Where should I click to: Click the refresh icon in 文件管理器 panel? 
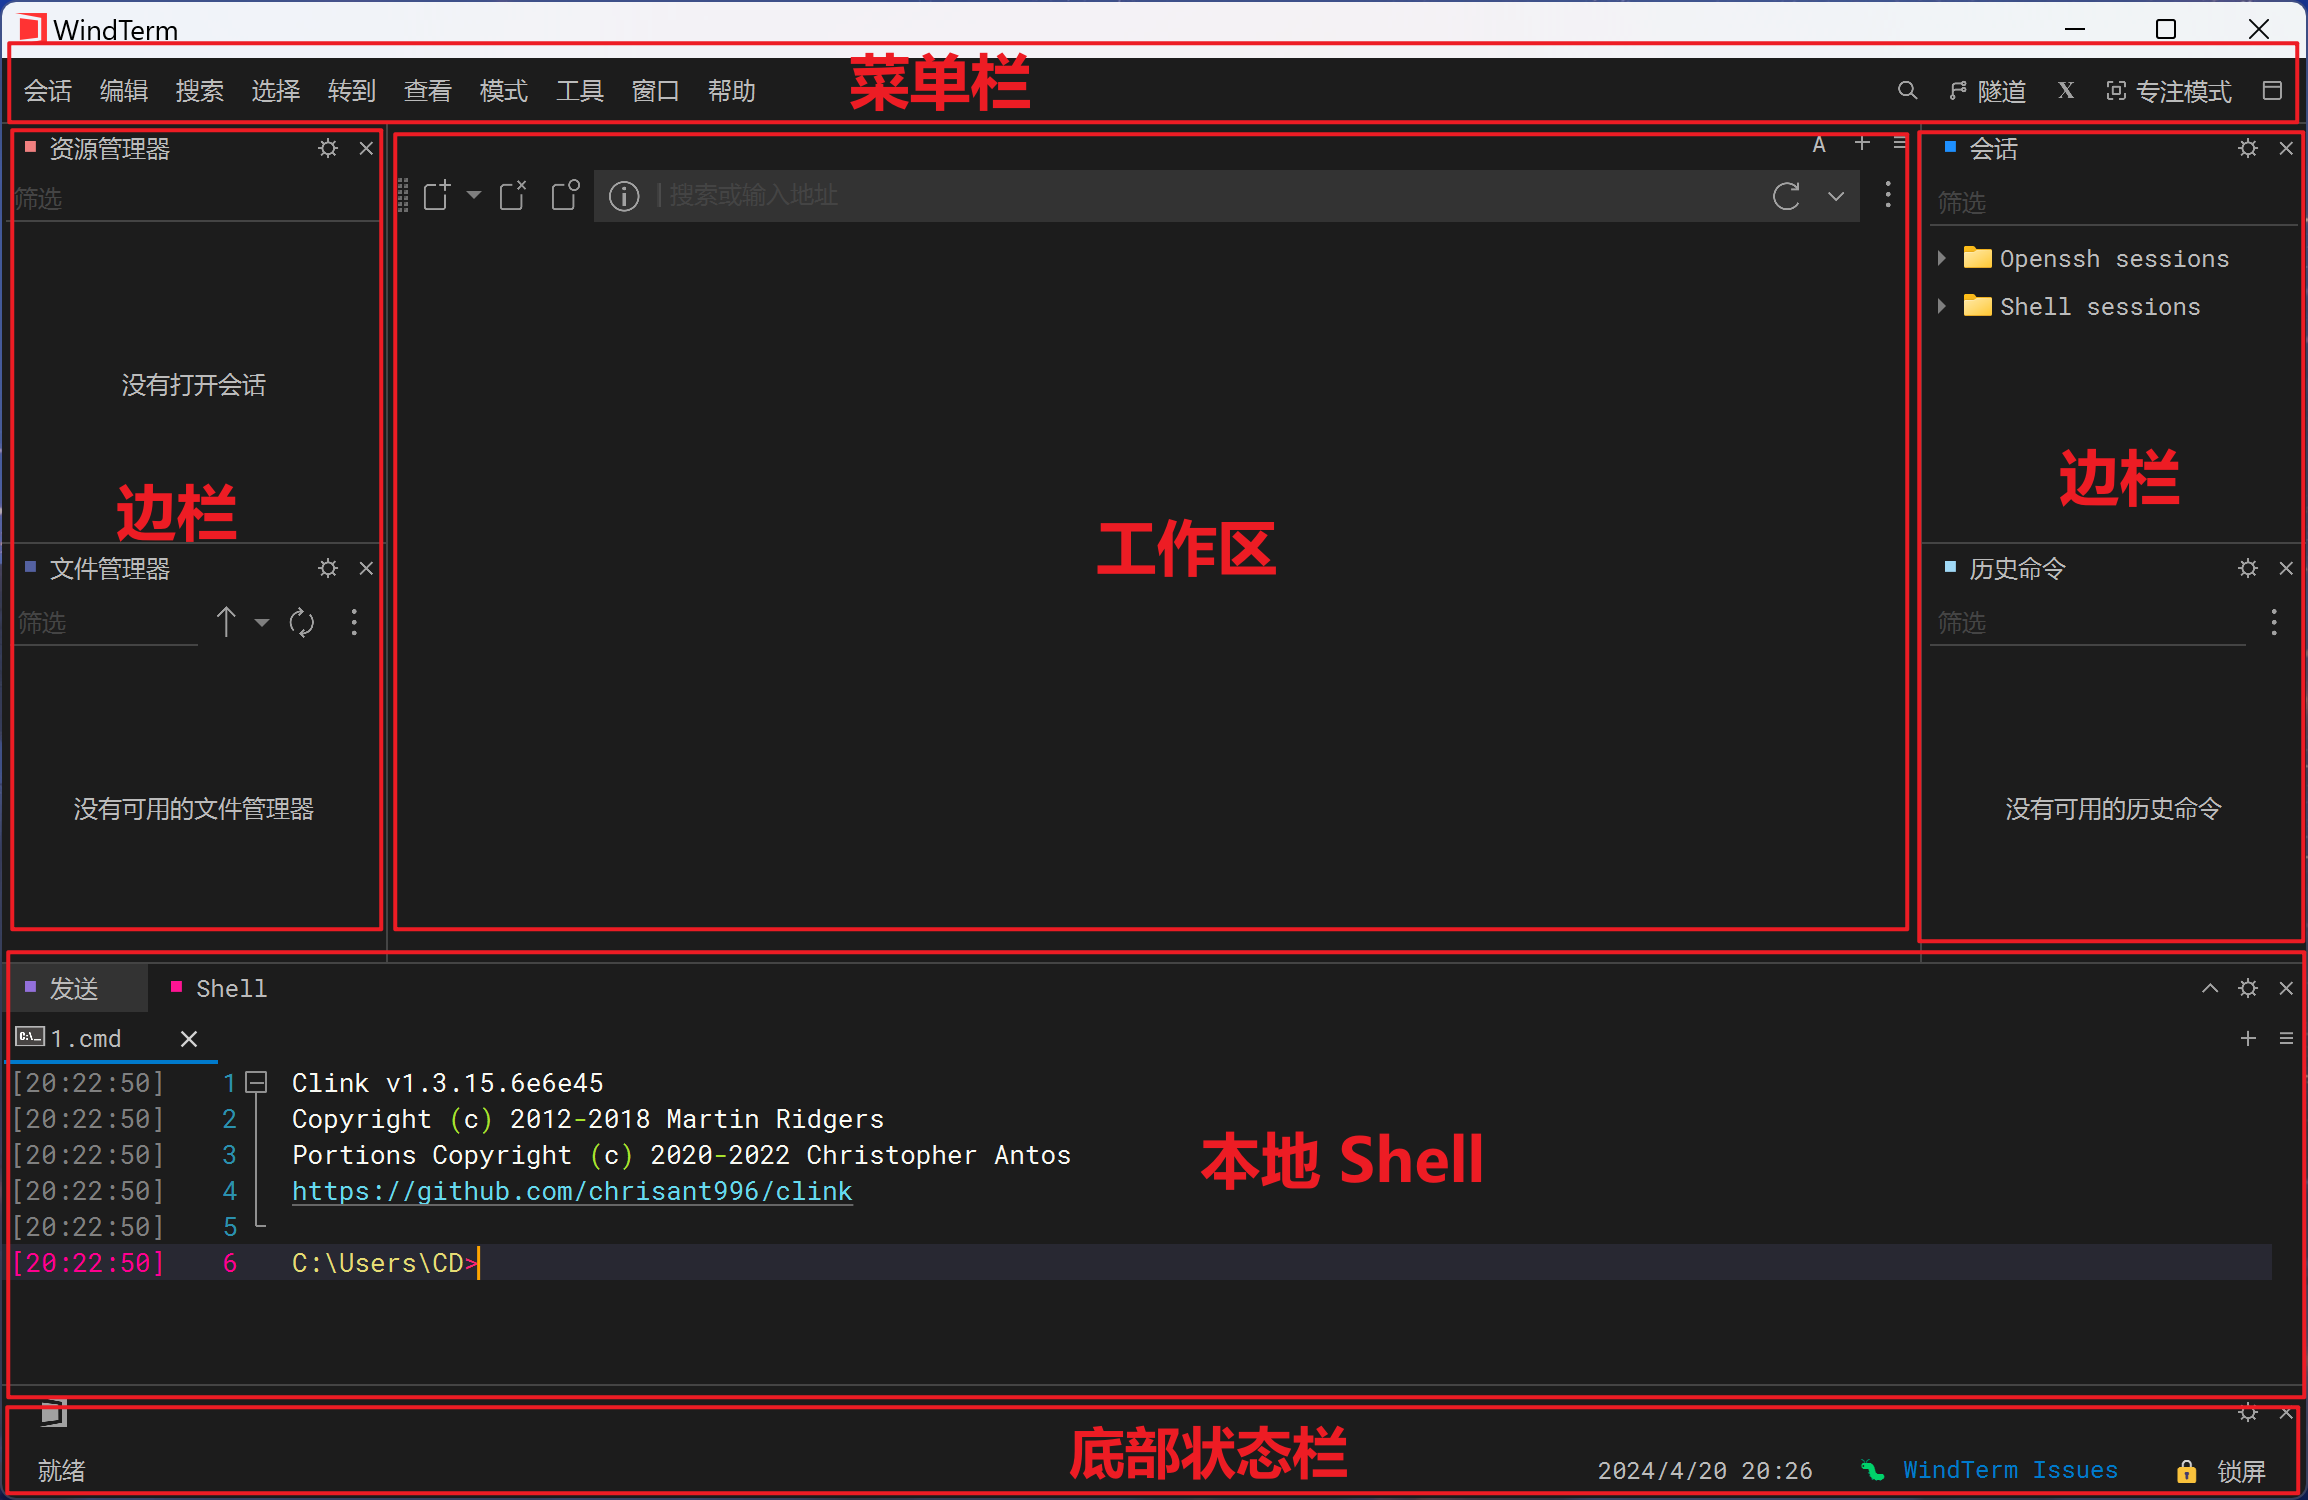[x=302, y=623]
